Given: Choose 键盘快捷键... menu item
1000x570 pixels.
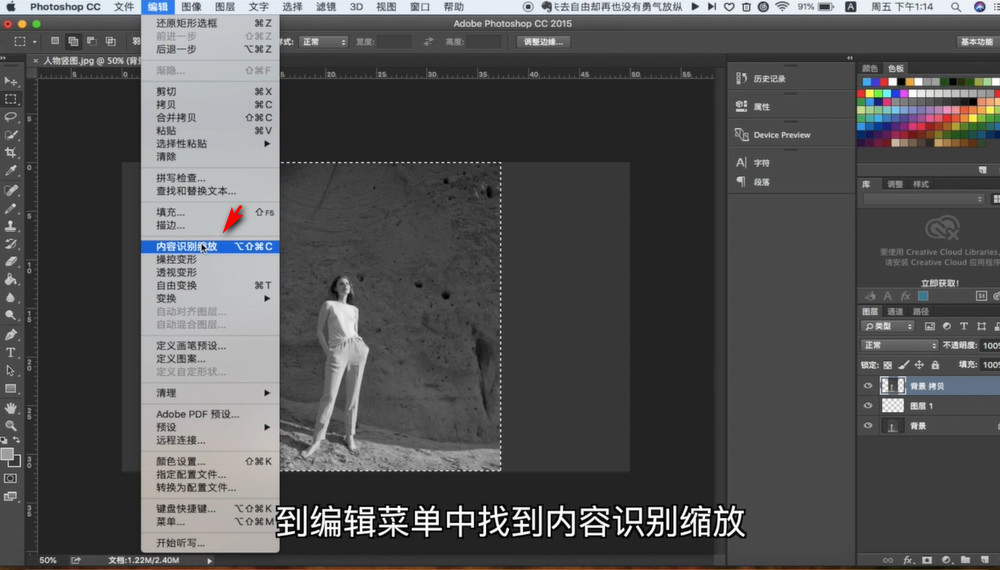Looking at the screenshot, I should point(210,508).
